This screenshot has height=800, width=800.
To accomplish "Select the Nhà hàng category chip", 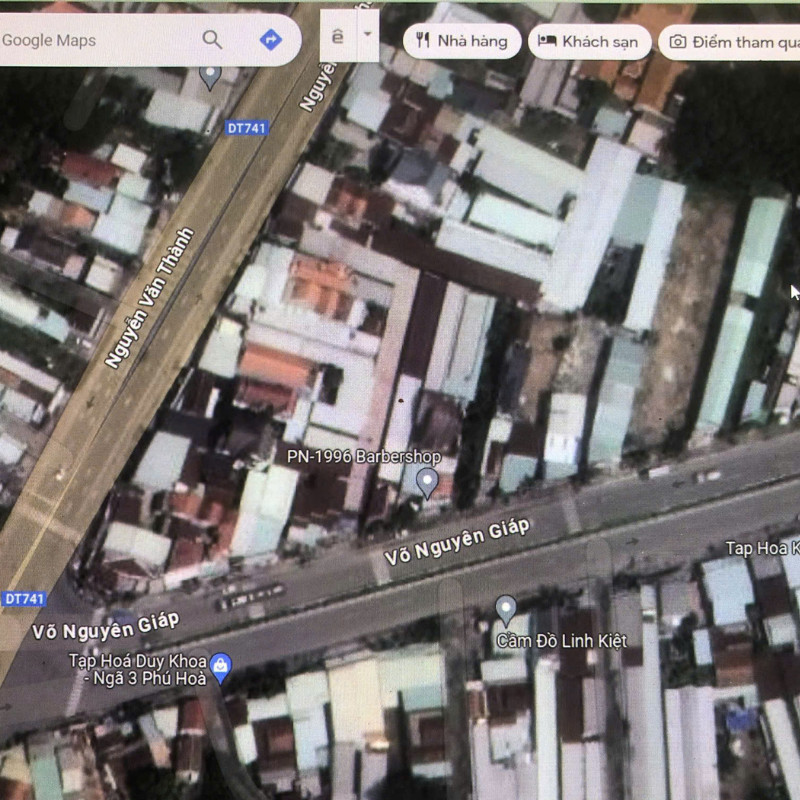I will pos(462,42).
